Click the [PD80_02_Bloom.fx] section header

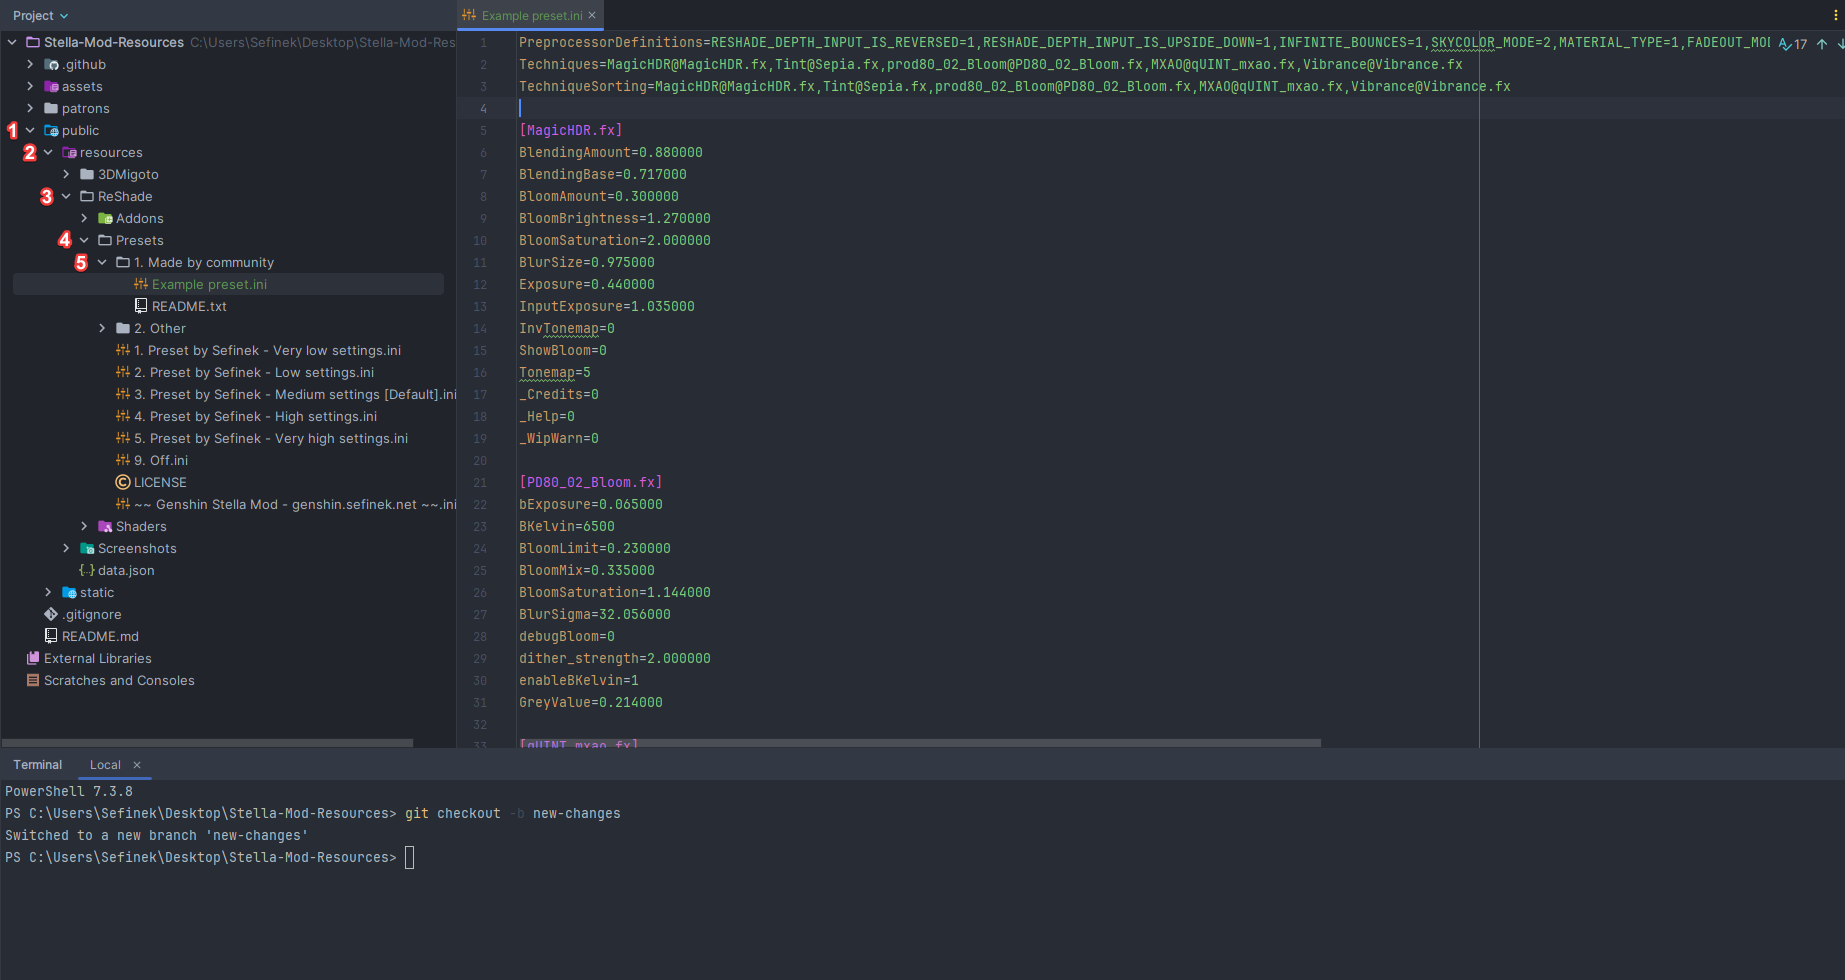pos(590,482)
